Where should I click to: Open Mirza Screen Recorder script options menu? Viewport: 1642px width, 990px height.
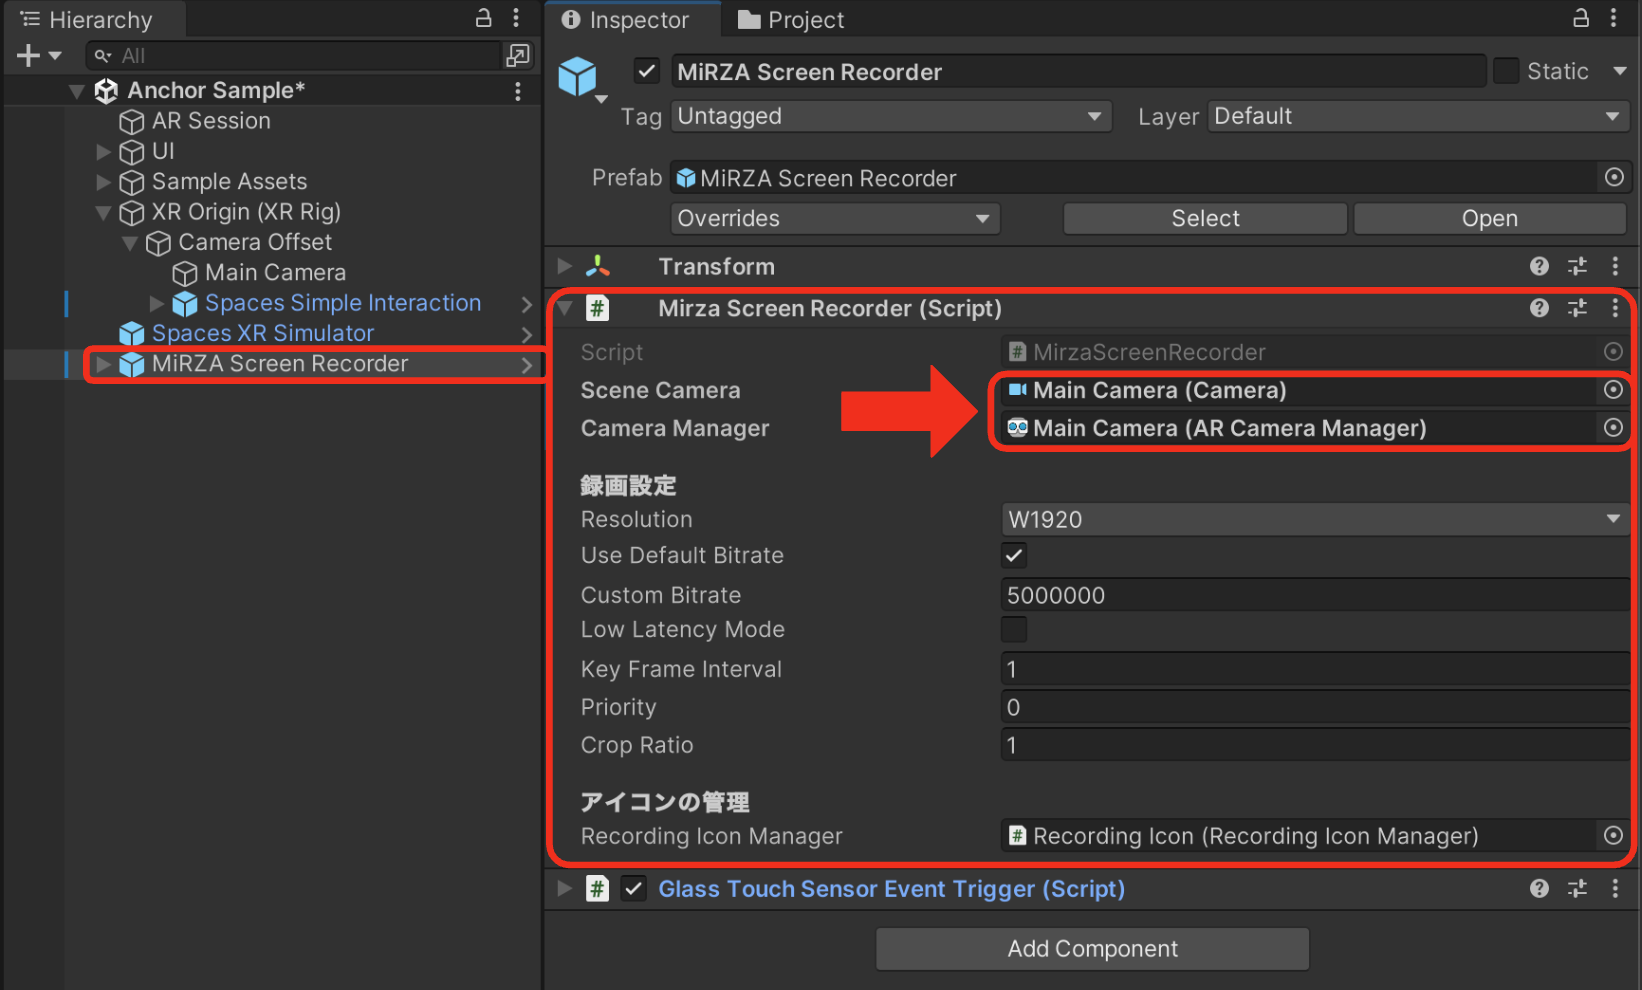[1615, 308]
